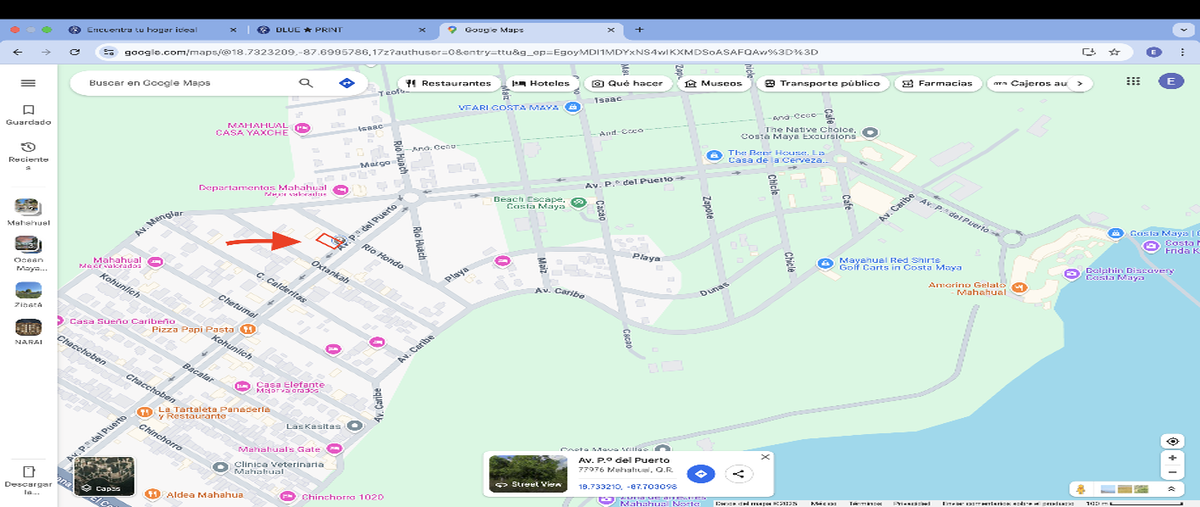Click the coordinates link in location card
The width and height of the screenshot is (1200, 507).
click(x=627, y=486)
